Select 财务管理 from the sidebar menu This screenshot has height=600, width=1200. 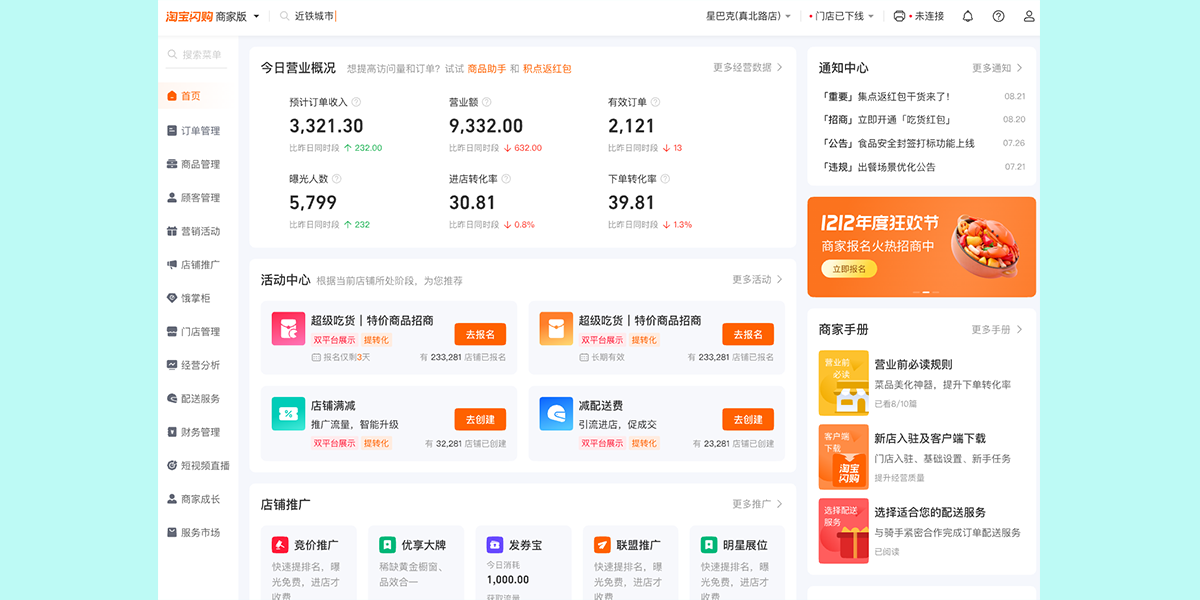(200, 432)
